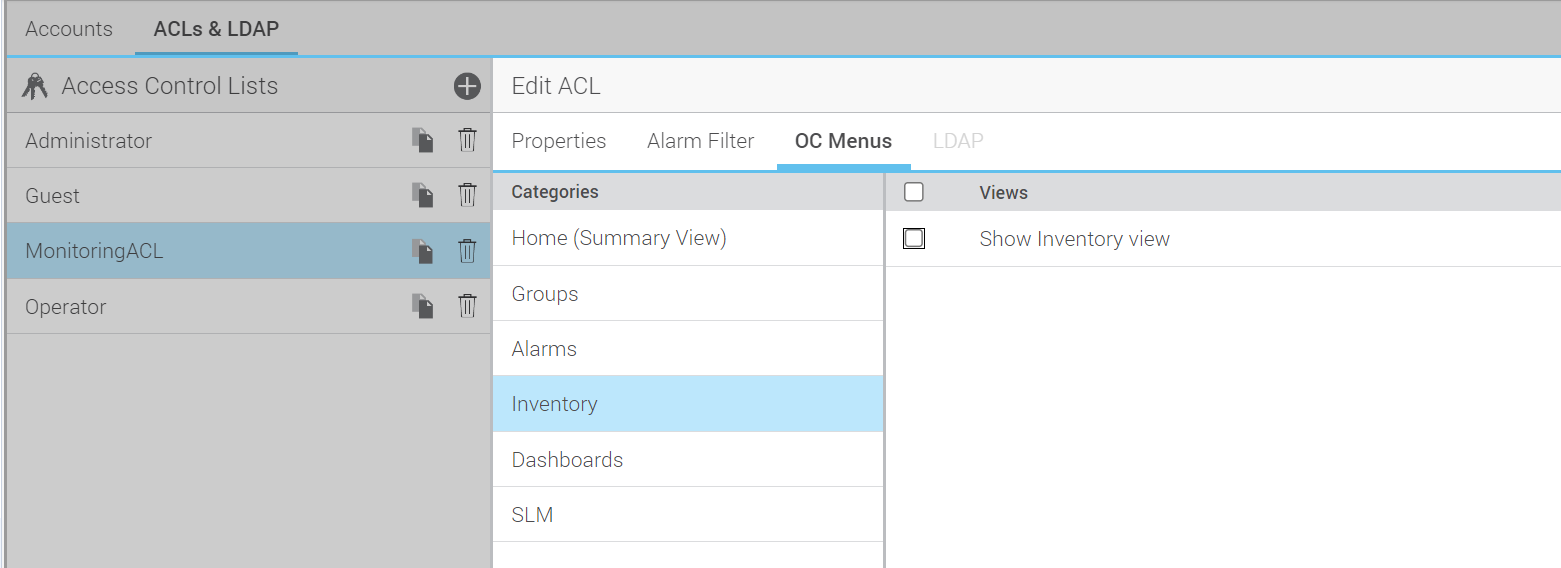Duplicate the Guest ACL
This screenshot has width=1561, height=568.
pyautogui.click(x=423, y=195)
